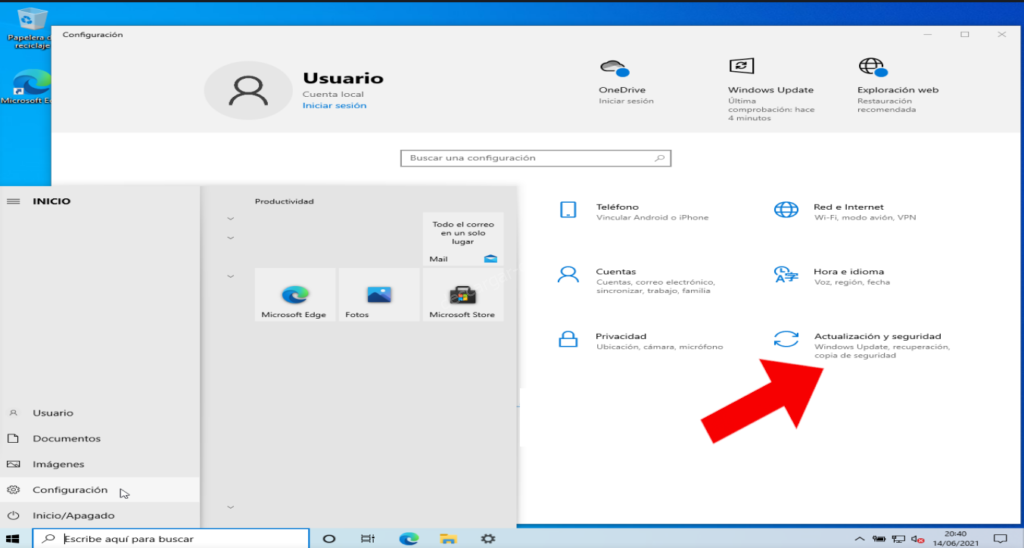
Task: Open the Mail tile in Start
Action: pyautogui.click(x=463, y=239)
